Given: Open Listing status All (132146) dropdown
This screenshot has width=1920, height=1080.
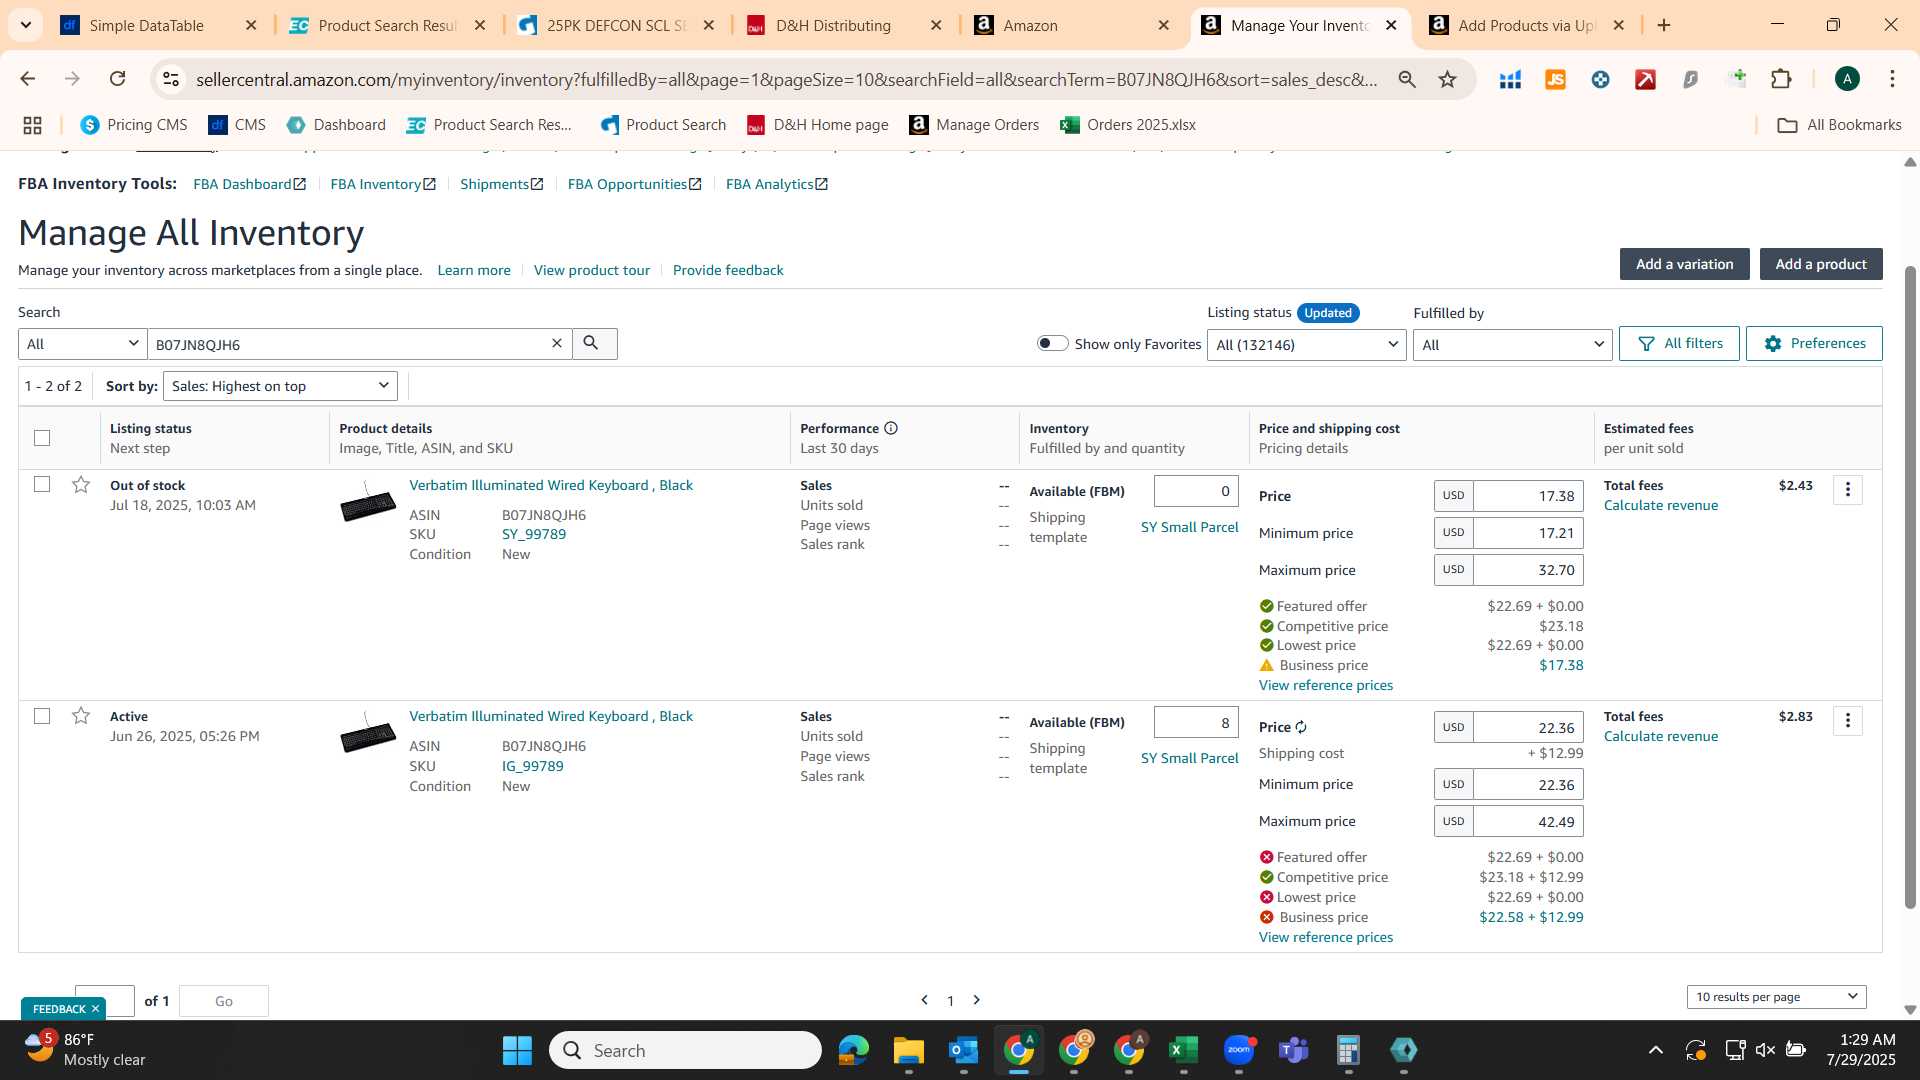Looking at the screenshot, I should 1306,345.
